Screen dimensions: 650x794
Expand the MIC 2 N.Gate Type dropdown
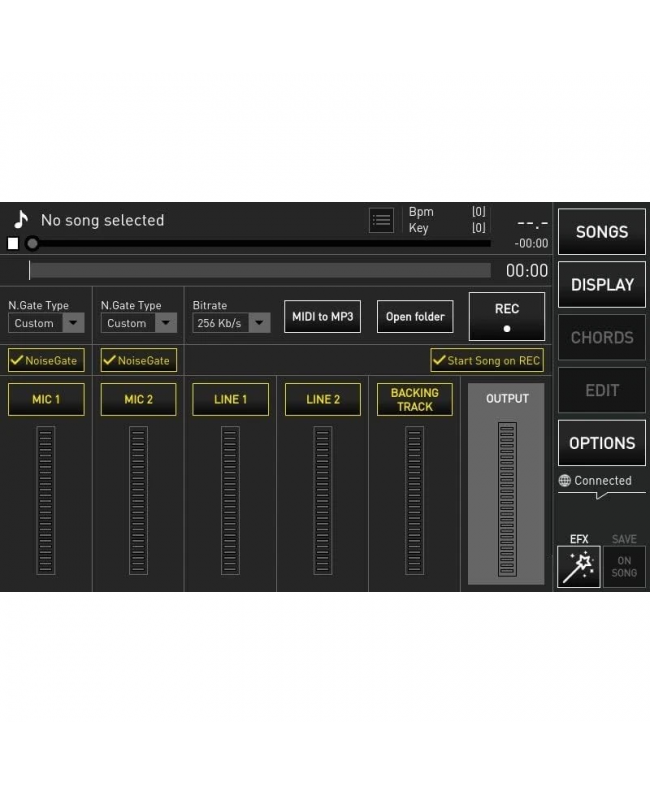[166, 323]
